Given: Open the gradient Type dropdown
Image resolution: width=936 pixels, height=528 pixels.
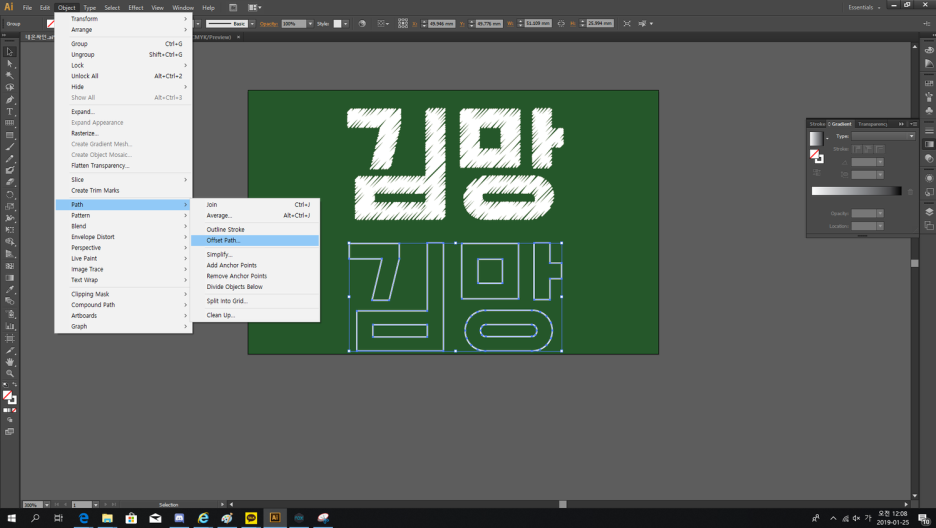Looking at the screenshot, I should click(882, 136).
